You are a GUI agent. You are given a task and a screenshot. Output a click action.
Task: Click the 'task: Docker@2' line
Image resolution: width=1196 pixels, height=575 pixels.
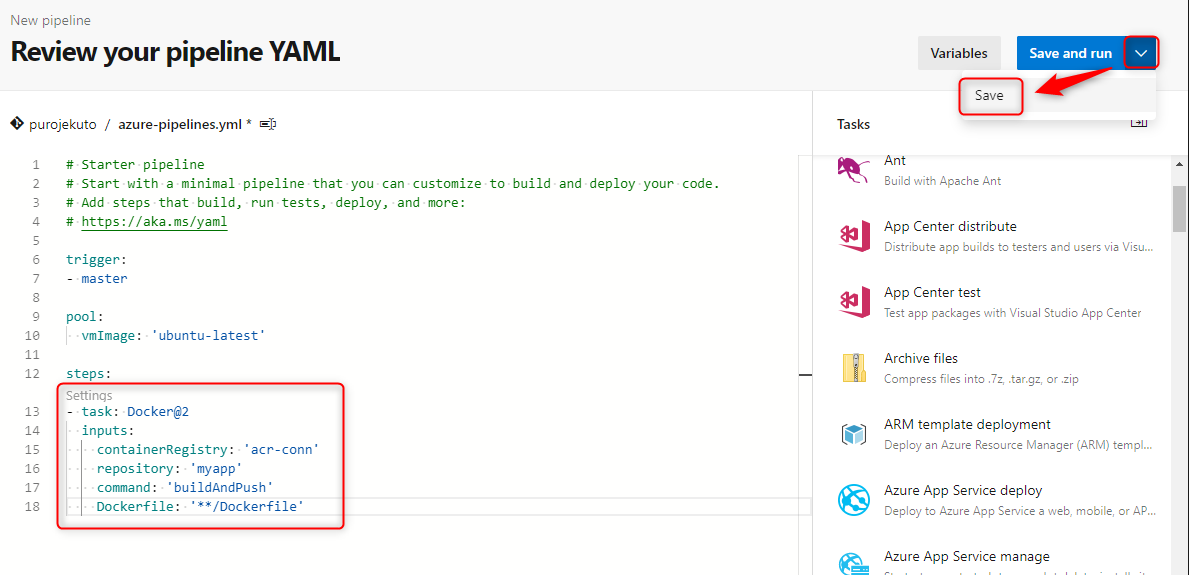127,411
